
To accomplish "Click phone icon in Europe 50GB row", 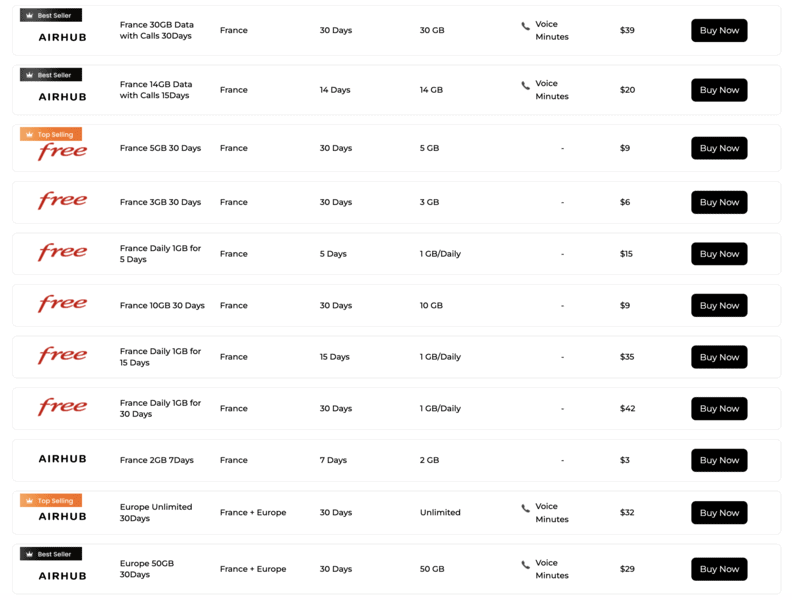I will (x=526, y=565).
